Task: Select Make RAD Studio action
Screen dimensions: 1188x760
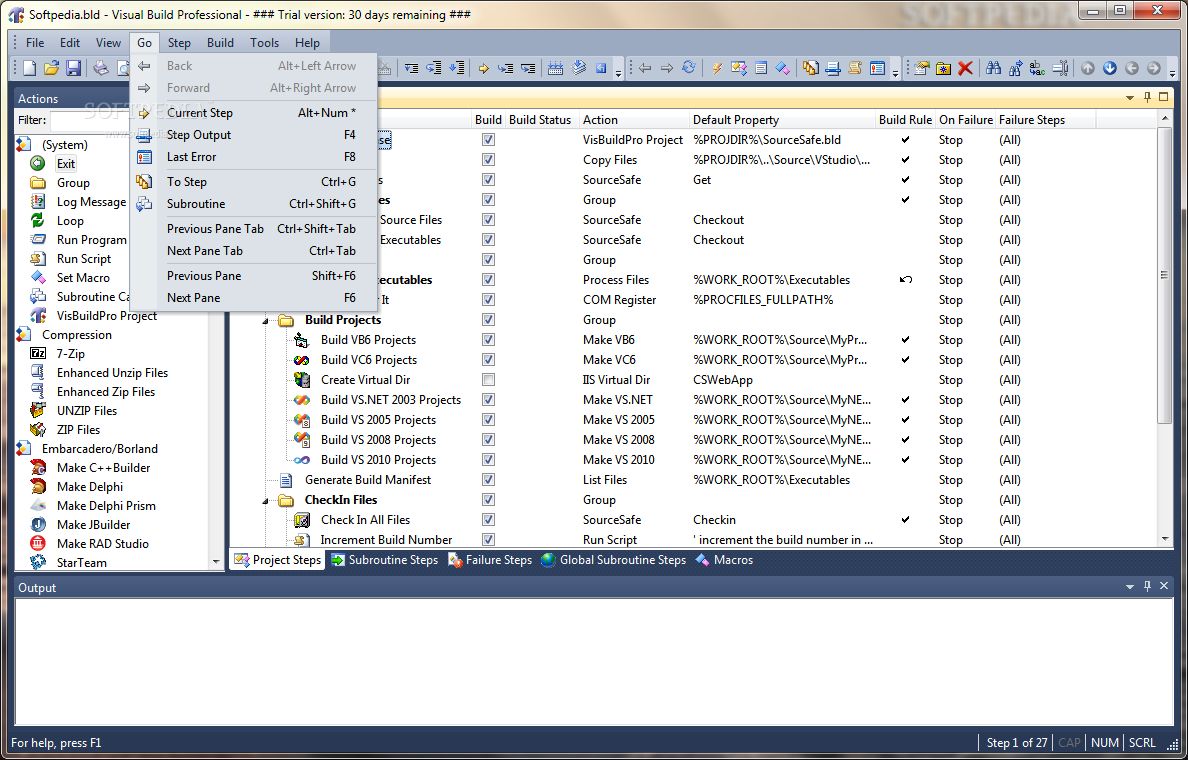Action: click(x=102, y=543)
